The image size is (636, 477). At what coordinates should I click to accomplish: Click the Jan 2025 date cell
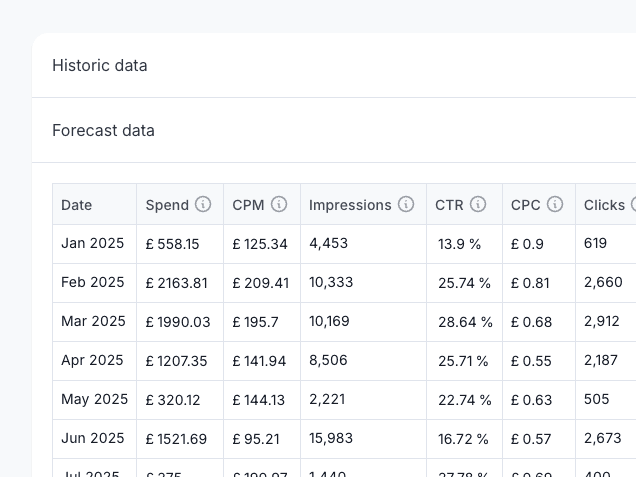(x=92, y=243)
